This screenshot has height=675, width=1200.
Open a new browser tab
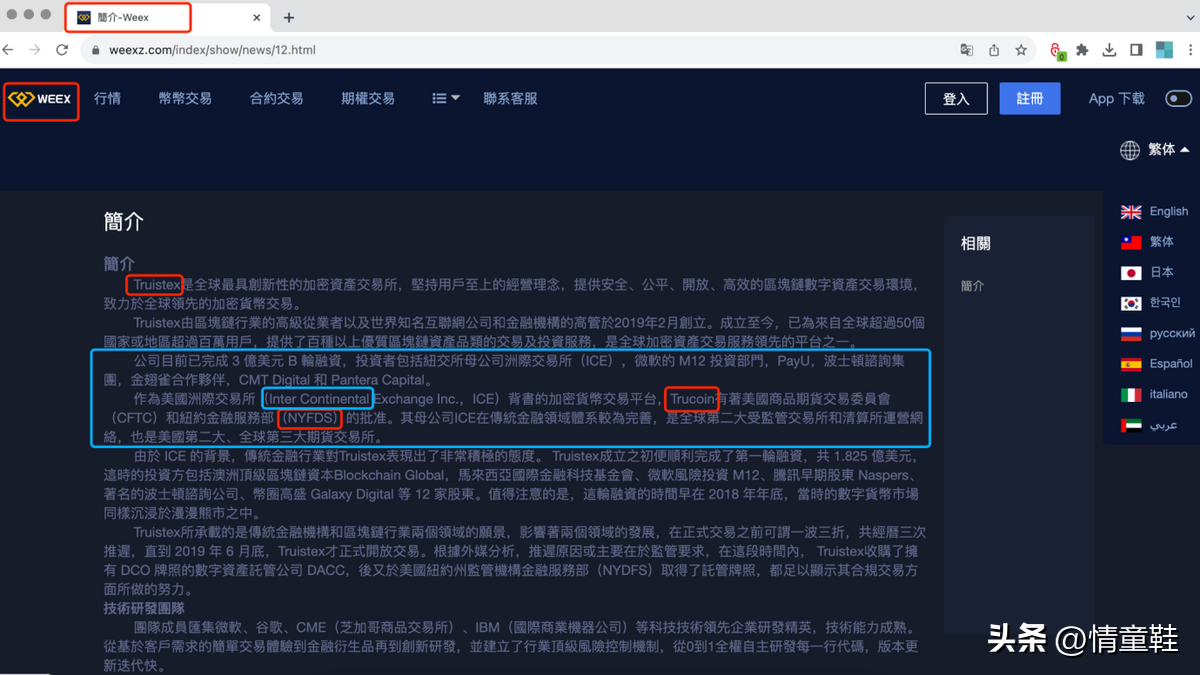point(289,17)
